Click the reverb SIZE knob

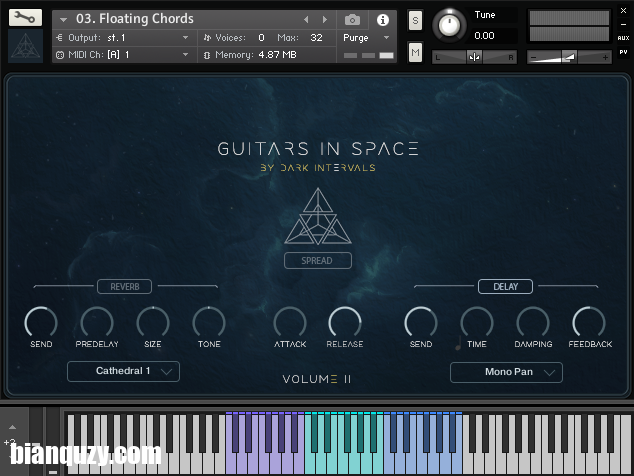coord(152,322)
